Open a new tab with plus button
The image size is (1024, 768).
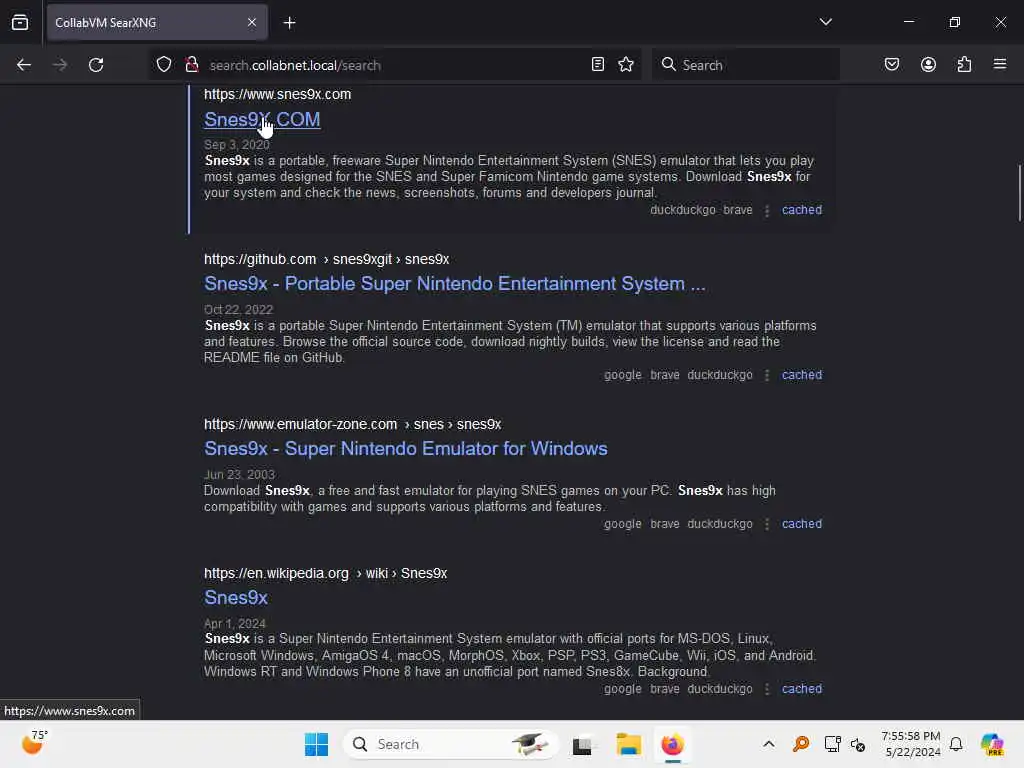point(289,23)
